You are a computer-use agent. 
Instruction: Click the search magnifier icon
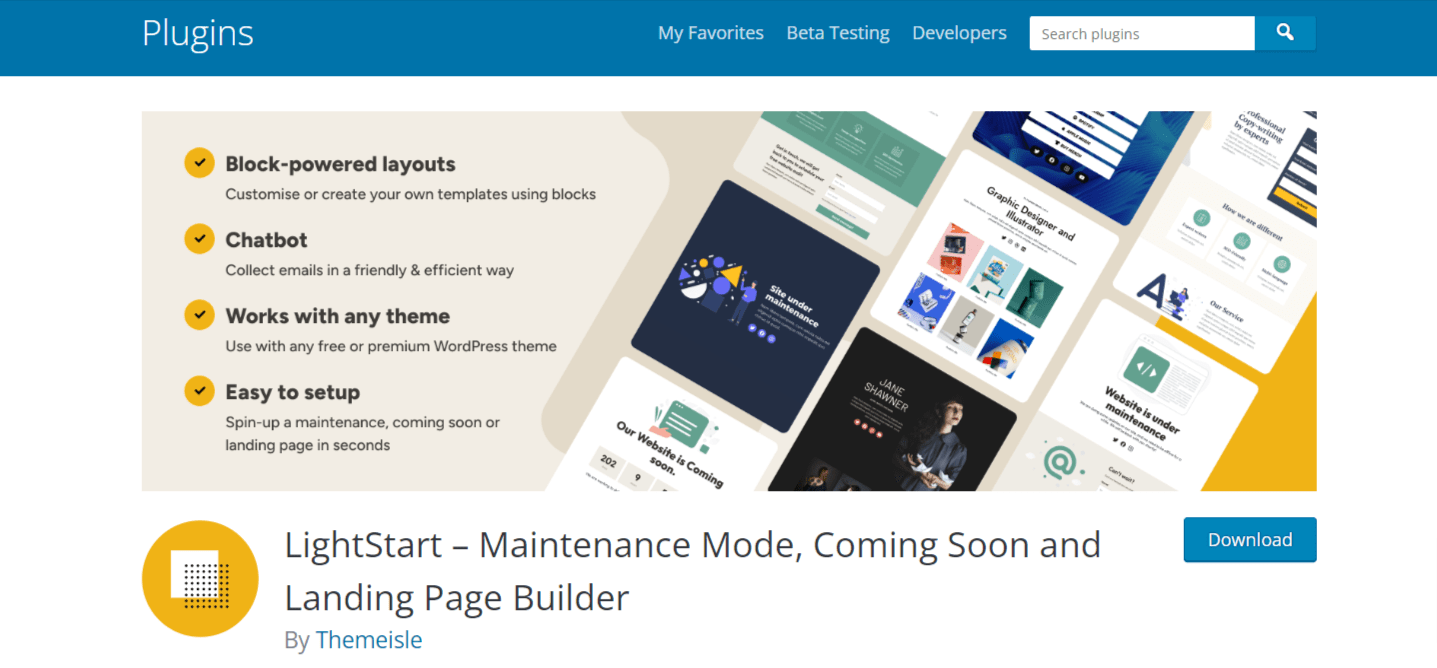1285,33
